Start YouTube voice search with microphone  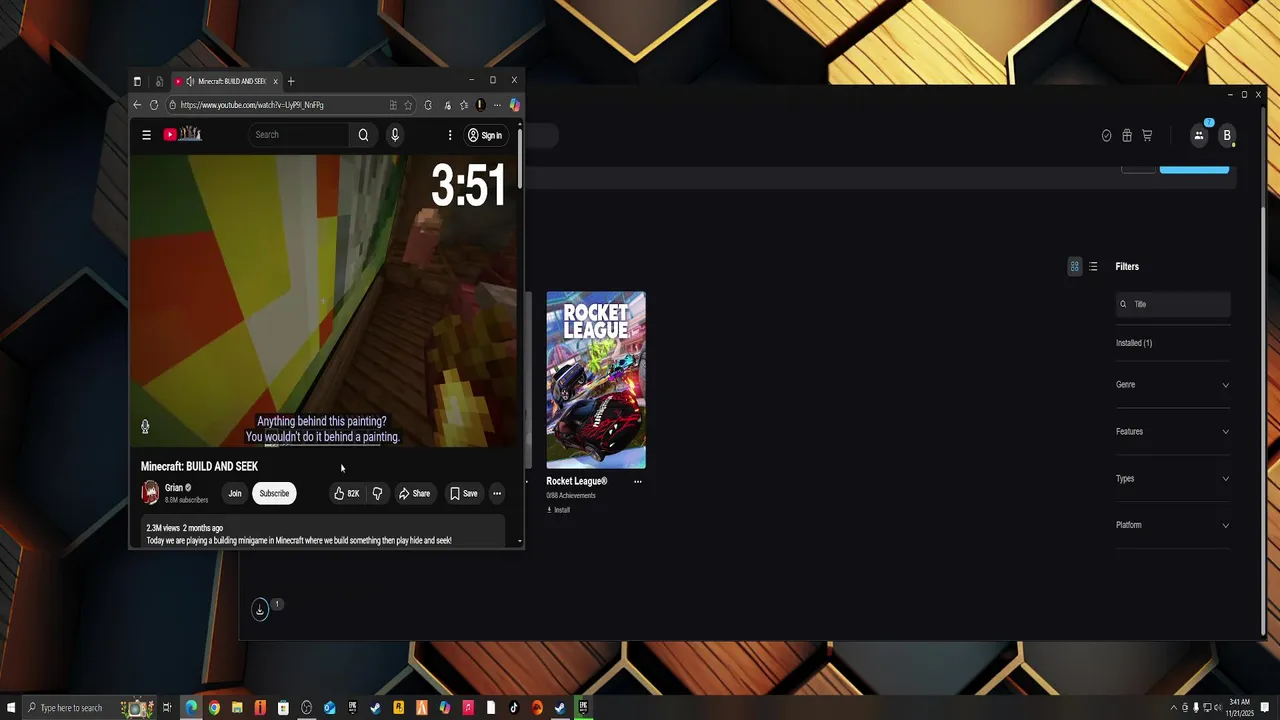click(395, 135)
